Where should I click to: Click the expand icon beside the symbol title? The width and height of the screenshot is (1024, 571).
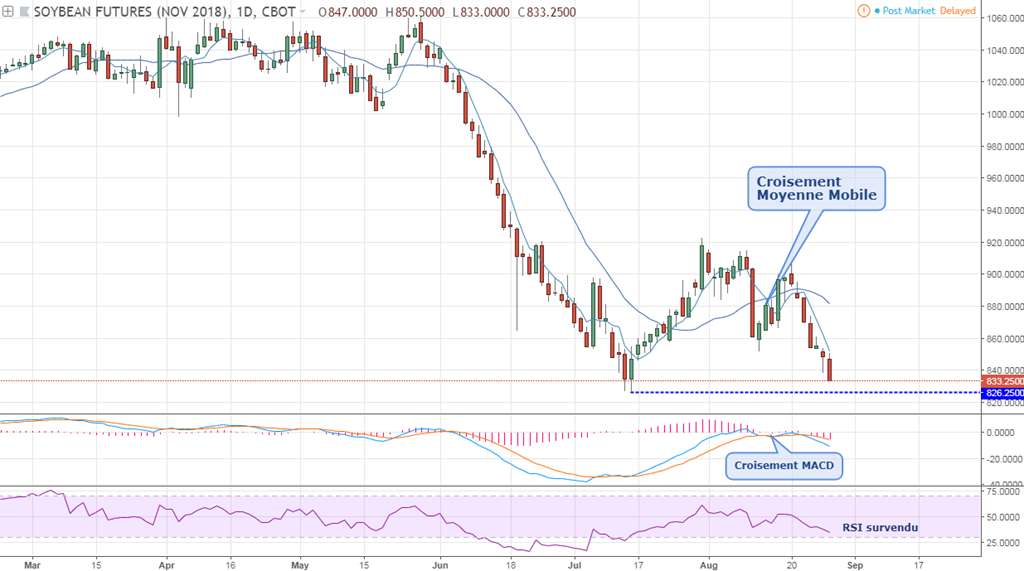(9, 11)
